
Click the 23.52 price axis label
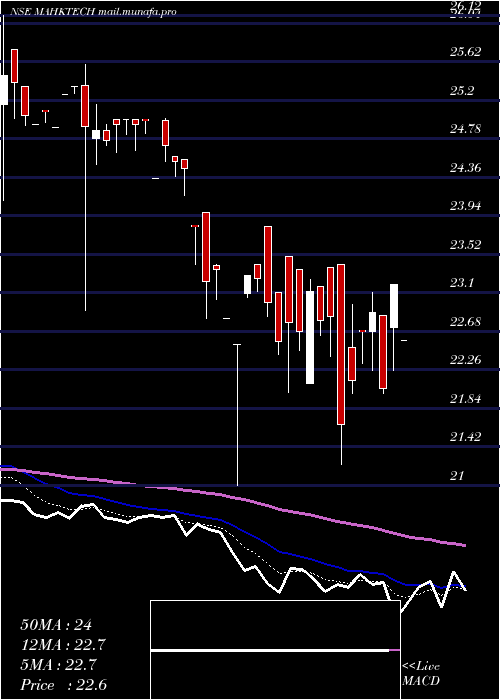click(x=466, y=245)
